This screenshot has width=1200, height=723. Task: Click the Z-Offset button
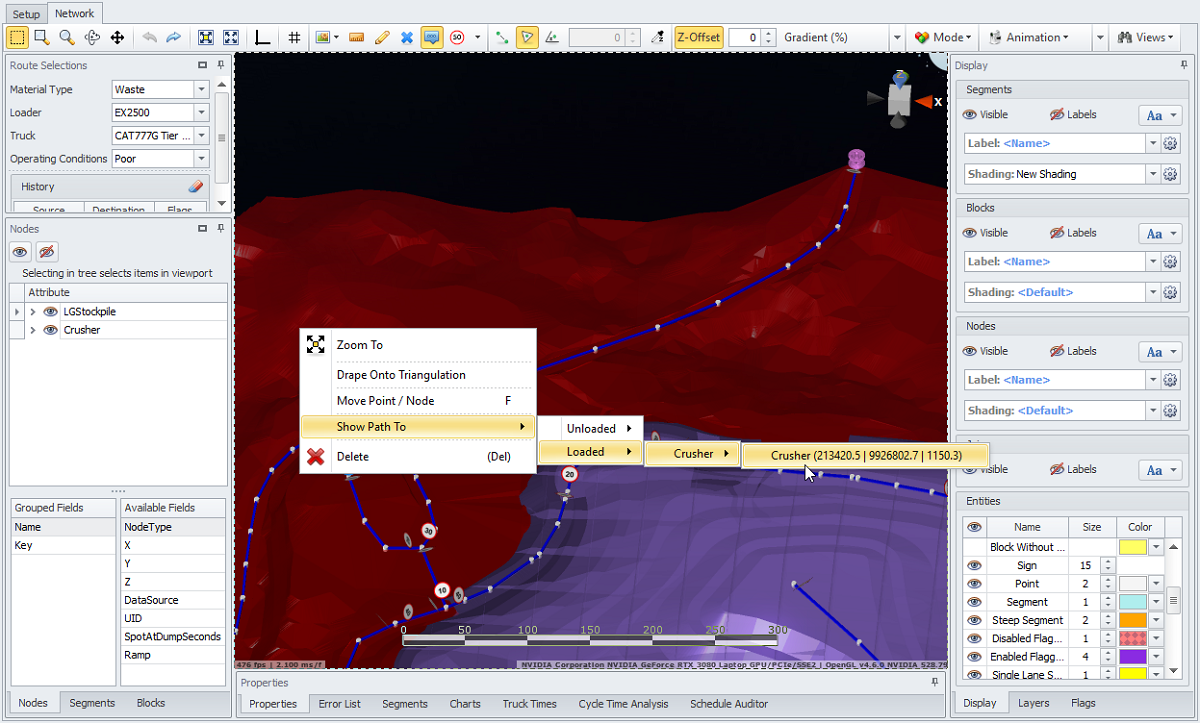pyautogui.click(x=698, y=37)
